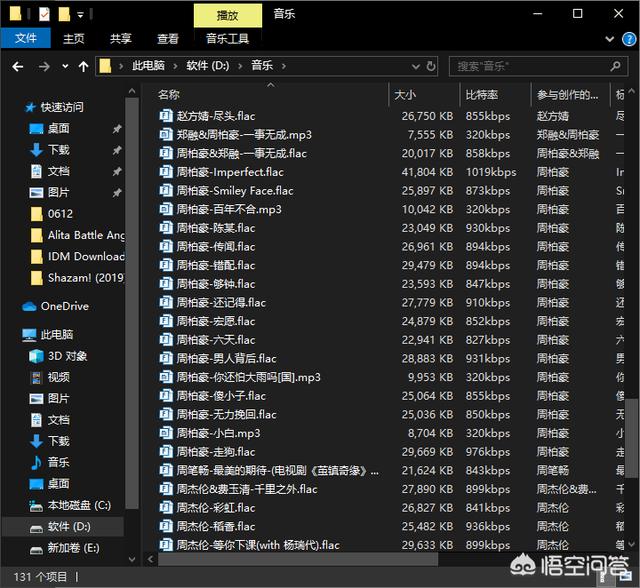Select OneDrive in the navigation pane
Image resolution: width=640 pixels, height=588 pixels.
tap(64, 306)
